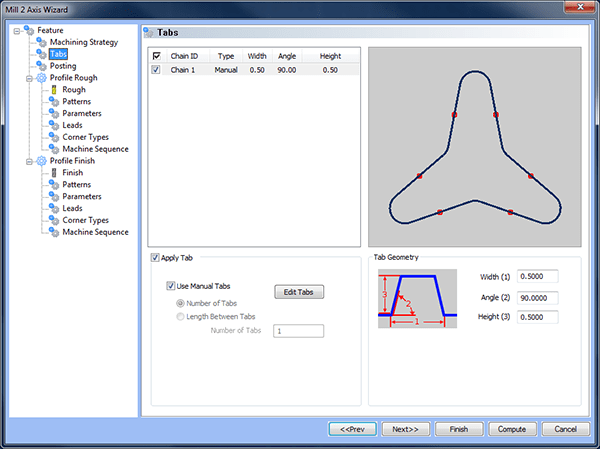This screenshot has height=449, width=600.
Task: Go to the Posting page
Action: coord(63,66)
